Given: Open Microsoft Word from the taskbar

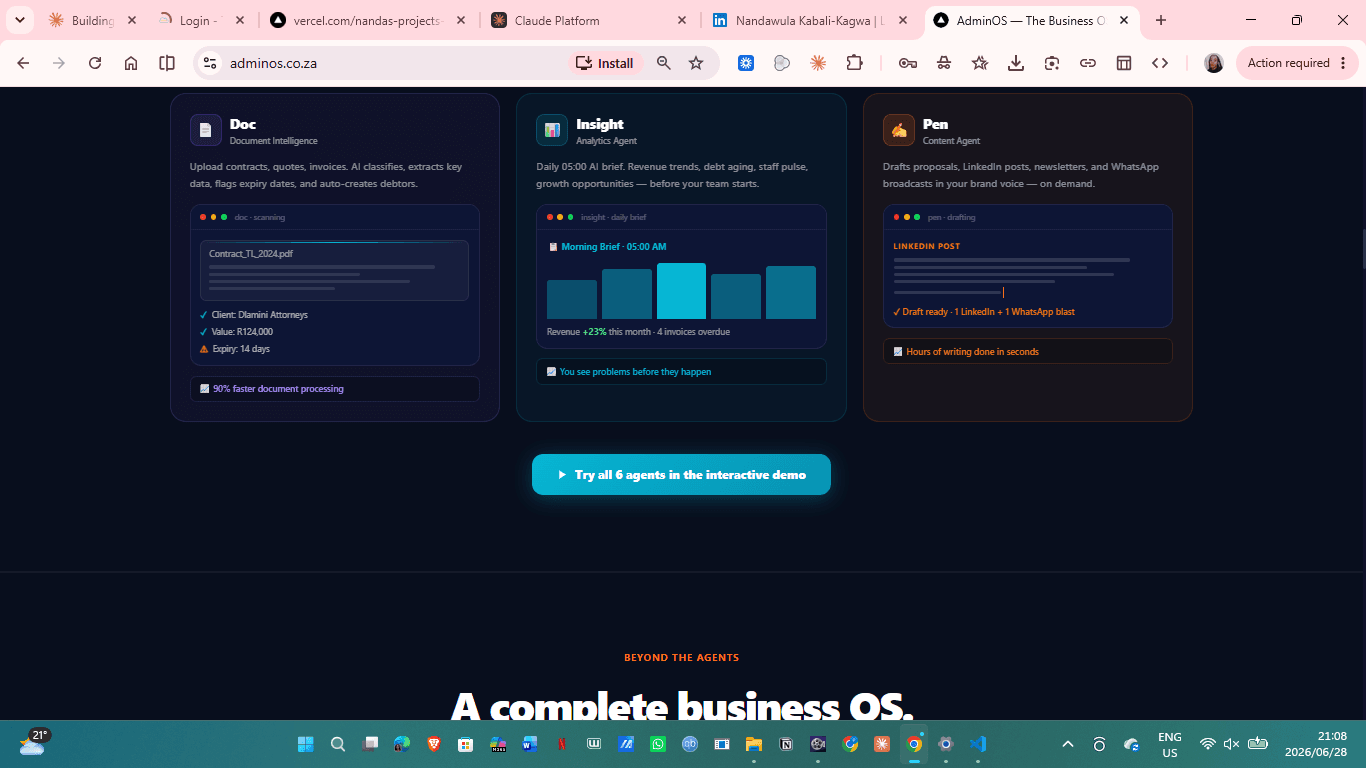Looking at the screenshot, I should (x=530, y=744).
